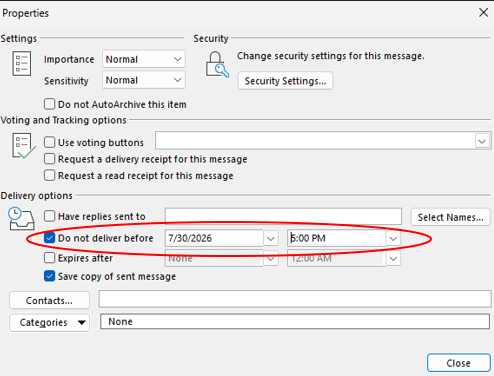Click the Contacts text field
494x376 pixels.
295,299
